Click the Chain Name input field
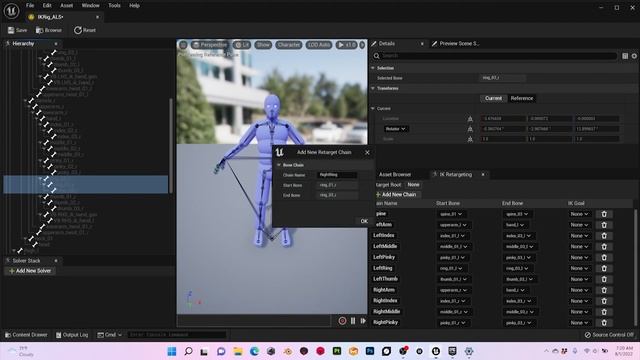Viewport: 640px width, 360px height. pos(337,175)
